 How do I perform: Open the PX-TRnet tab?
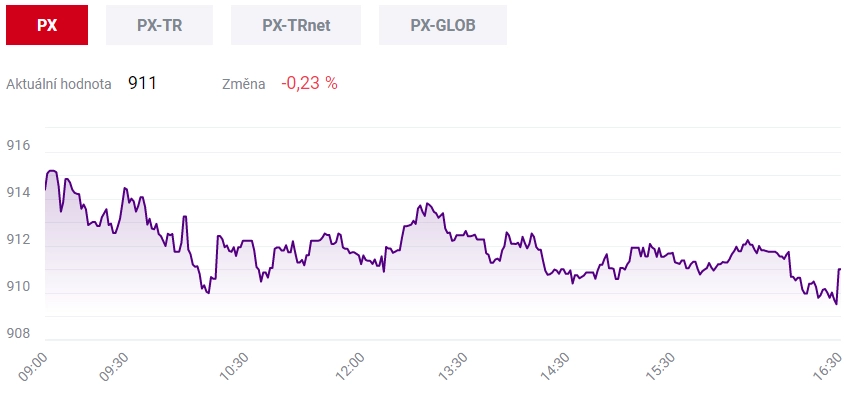[x=296, y=25]
